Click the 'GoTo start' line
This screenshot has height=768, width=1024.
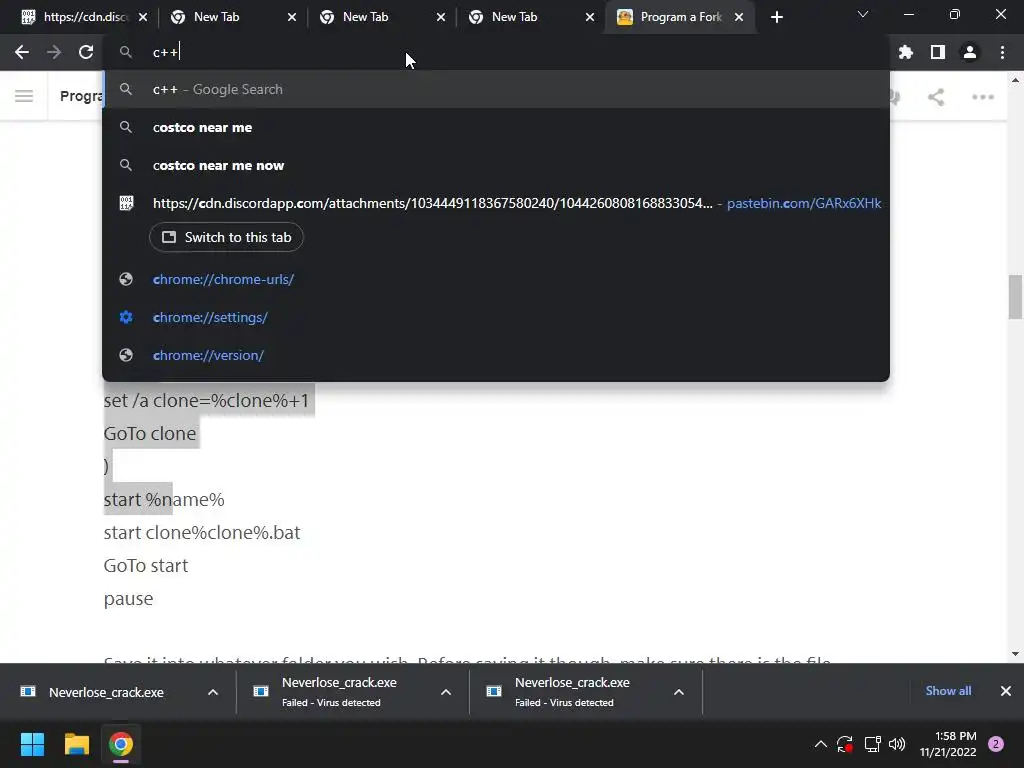pos(146,566)
